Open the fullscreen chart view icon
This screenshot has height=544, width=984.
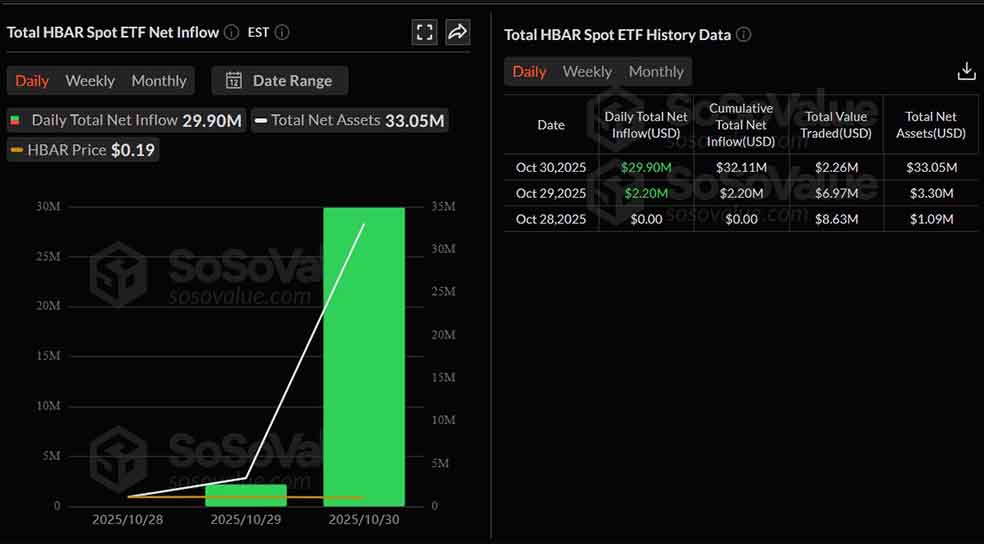coord(425,32)
